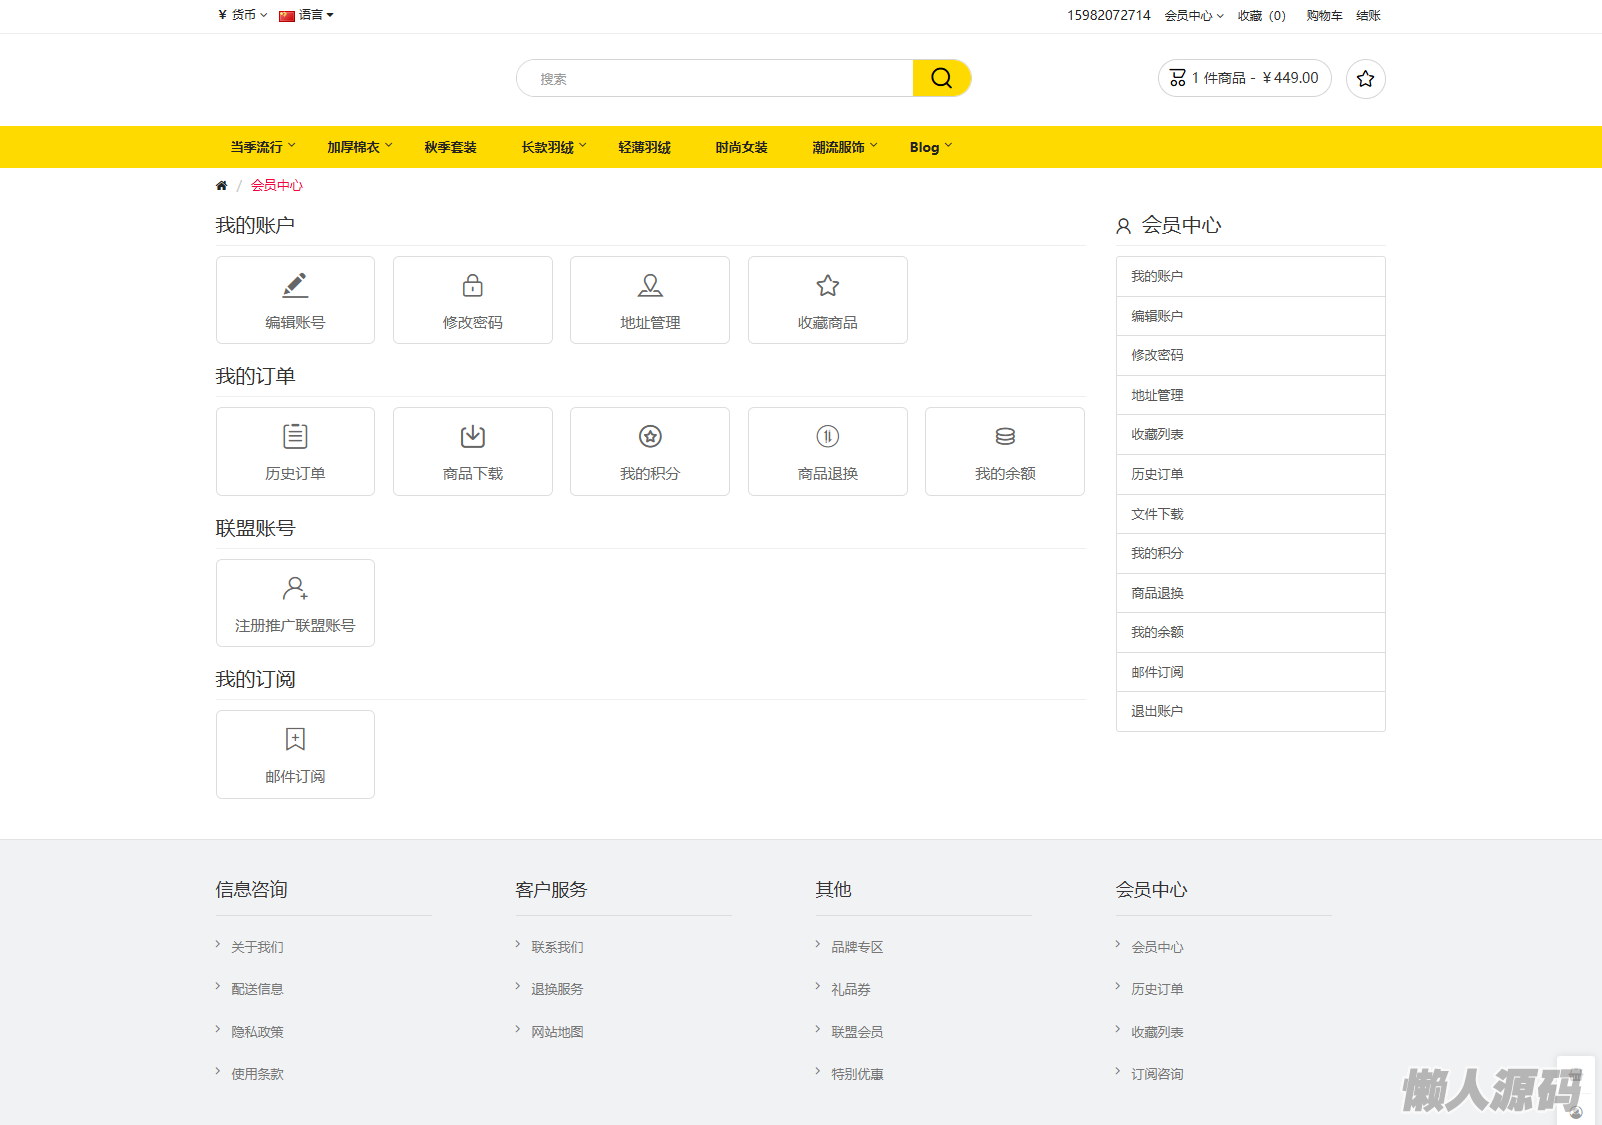Click the product download icon tile
The image size is (1602, 1125).
pos(472,437)
